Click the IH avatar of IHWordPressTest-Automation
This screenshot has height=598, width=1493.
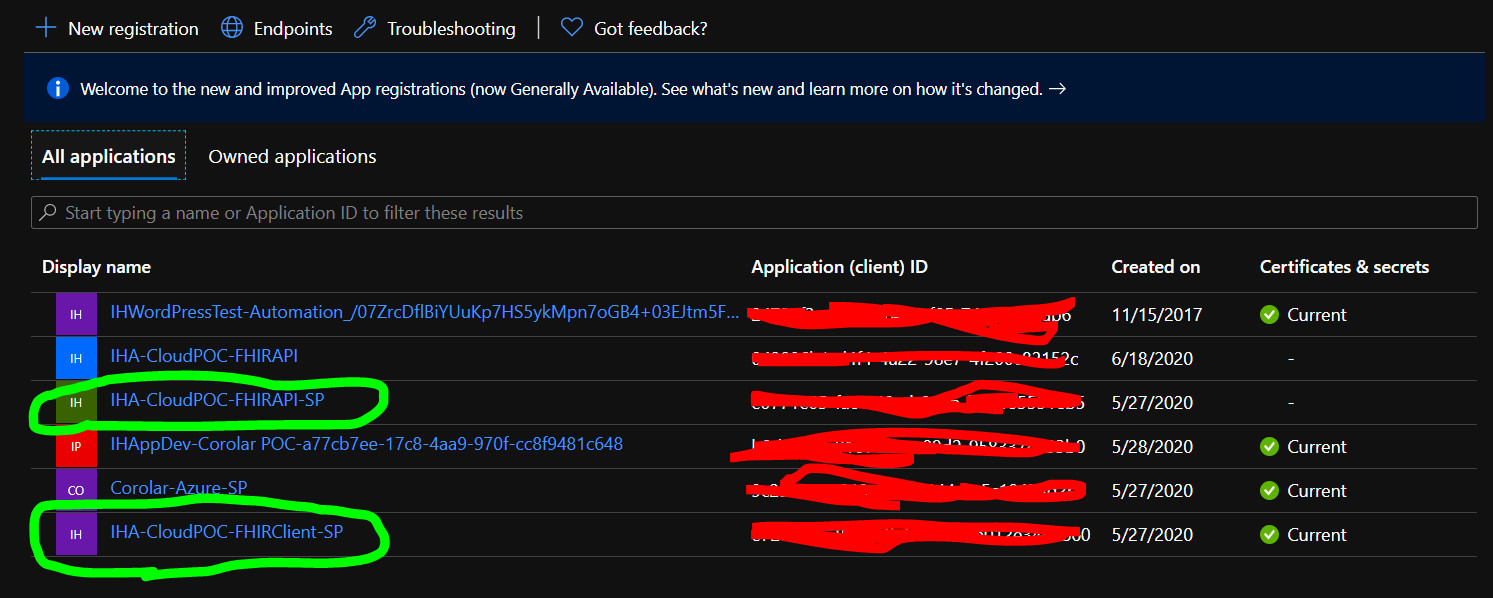tap(77, 314)
